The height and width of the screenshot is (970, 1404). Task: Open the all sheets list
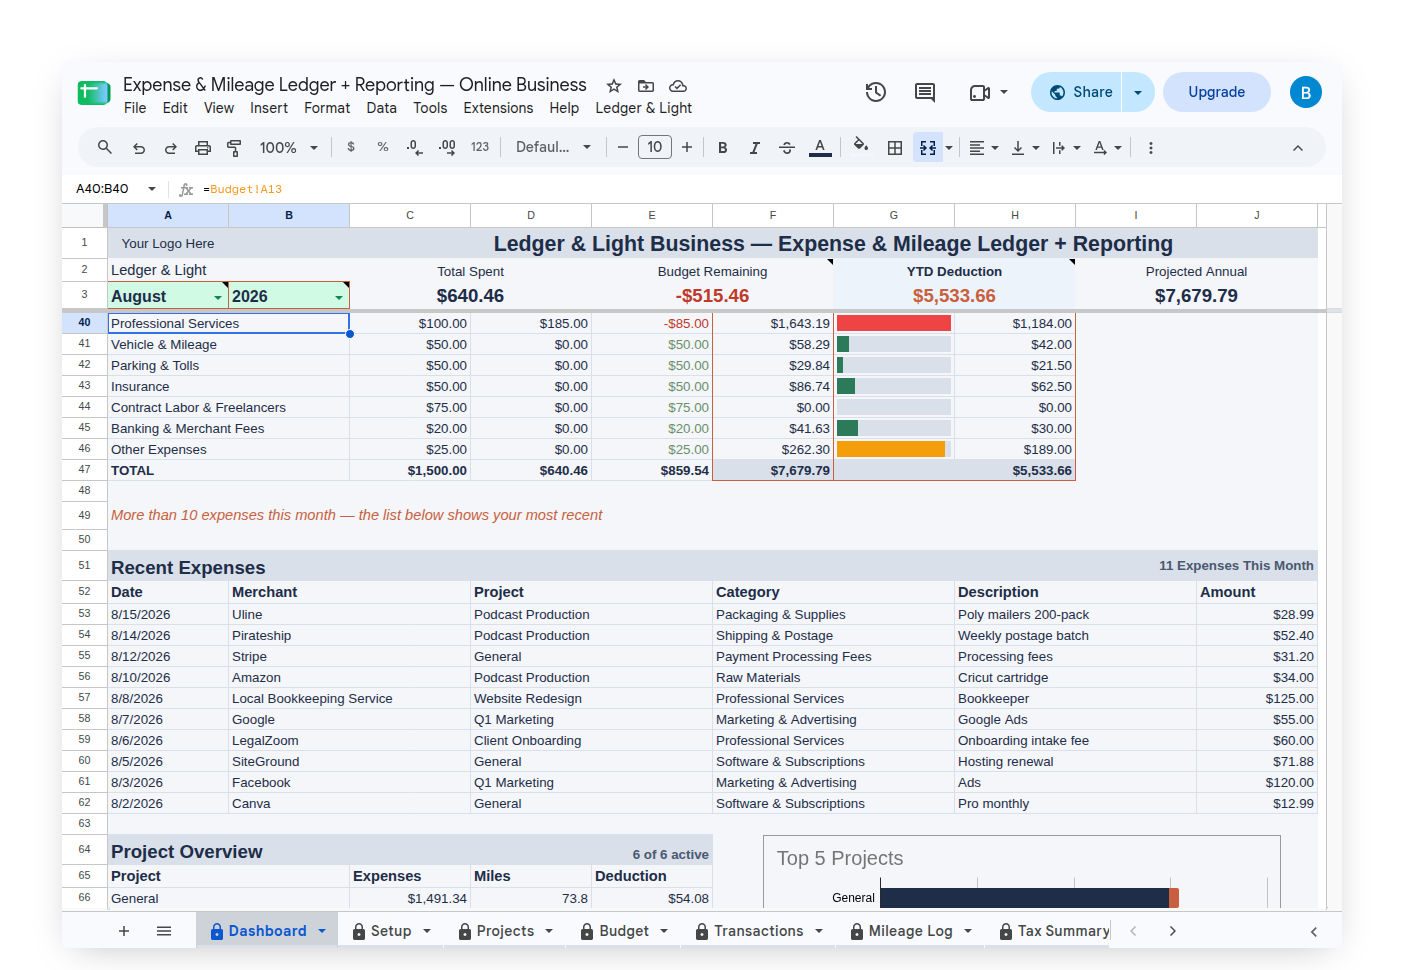click(x=164, y=931)
